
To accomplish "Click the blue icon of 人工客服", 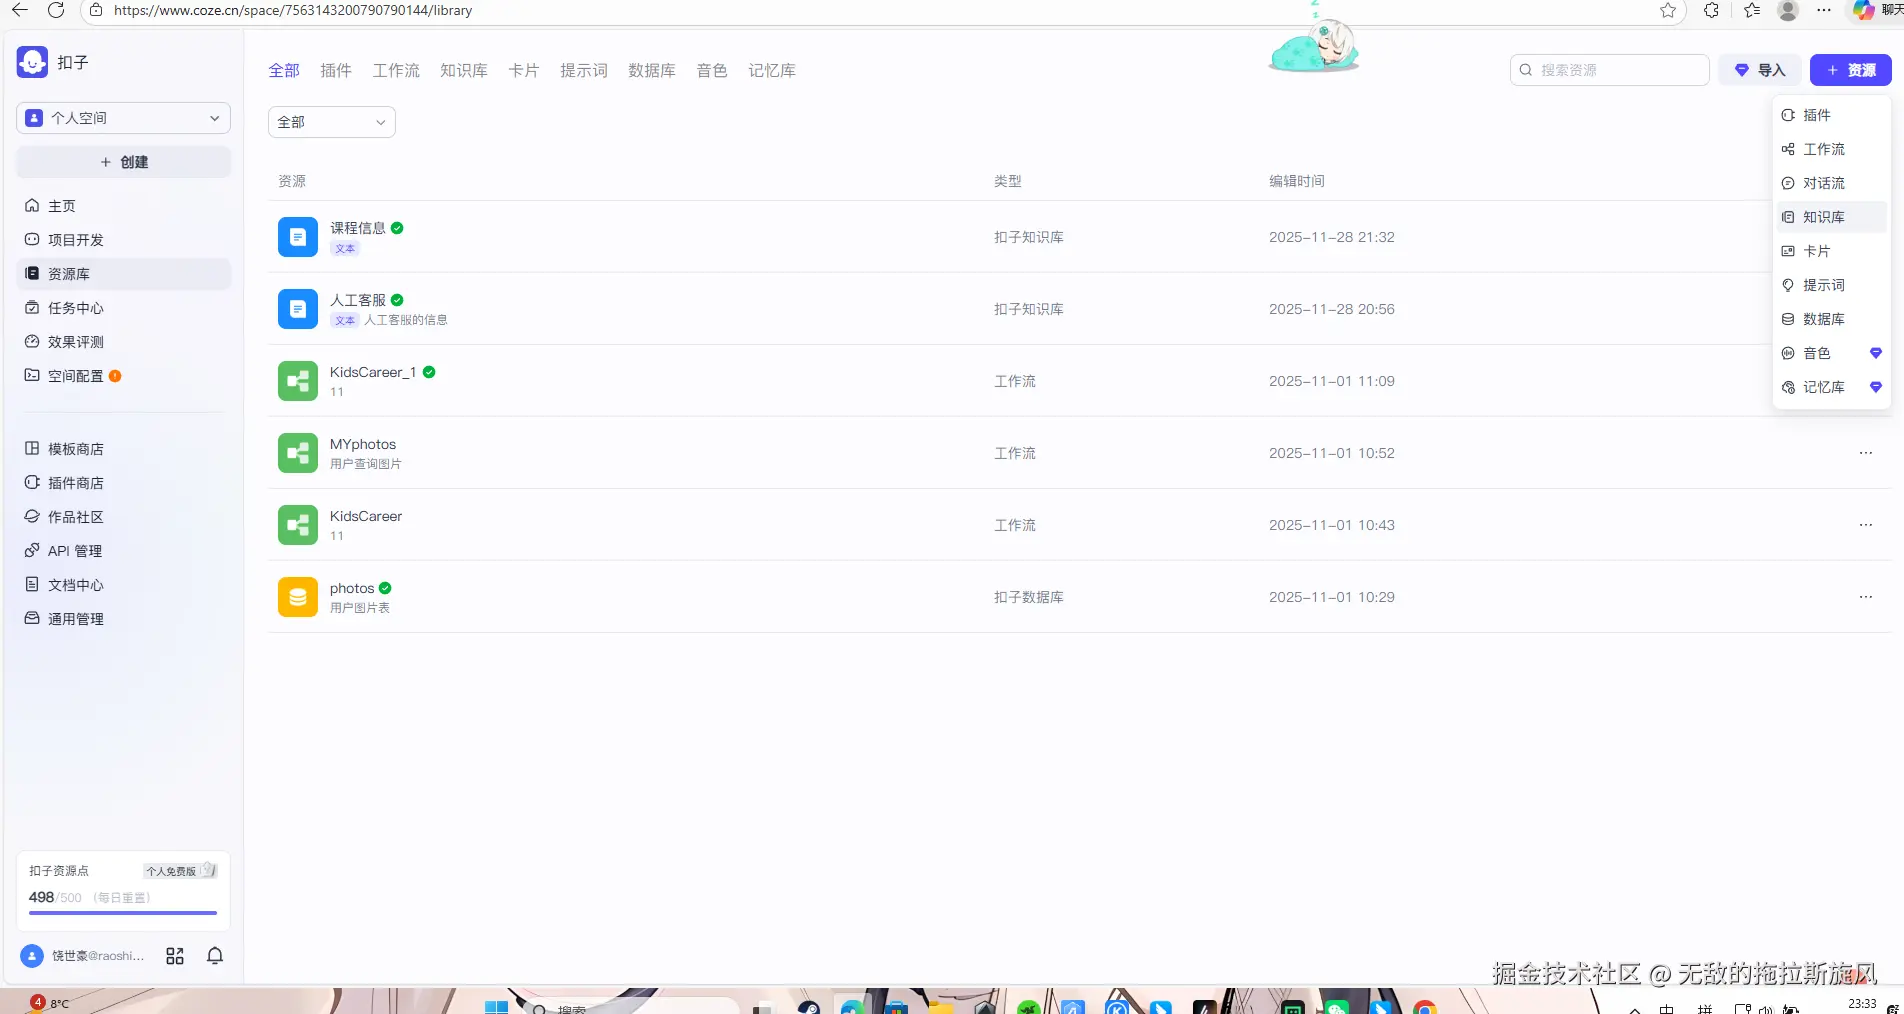I will click(x=298, y=309).
